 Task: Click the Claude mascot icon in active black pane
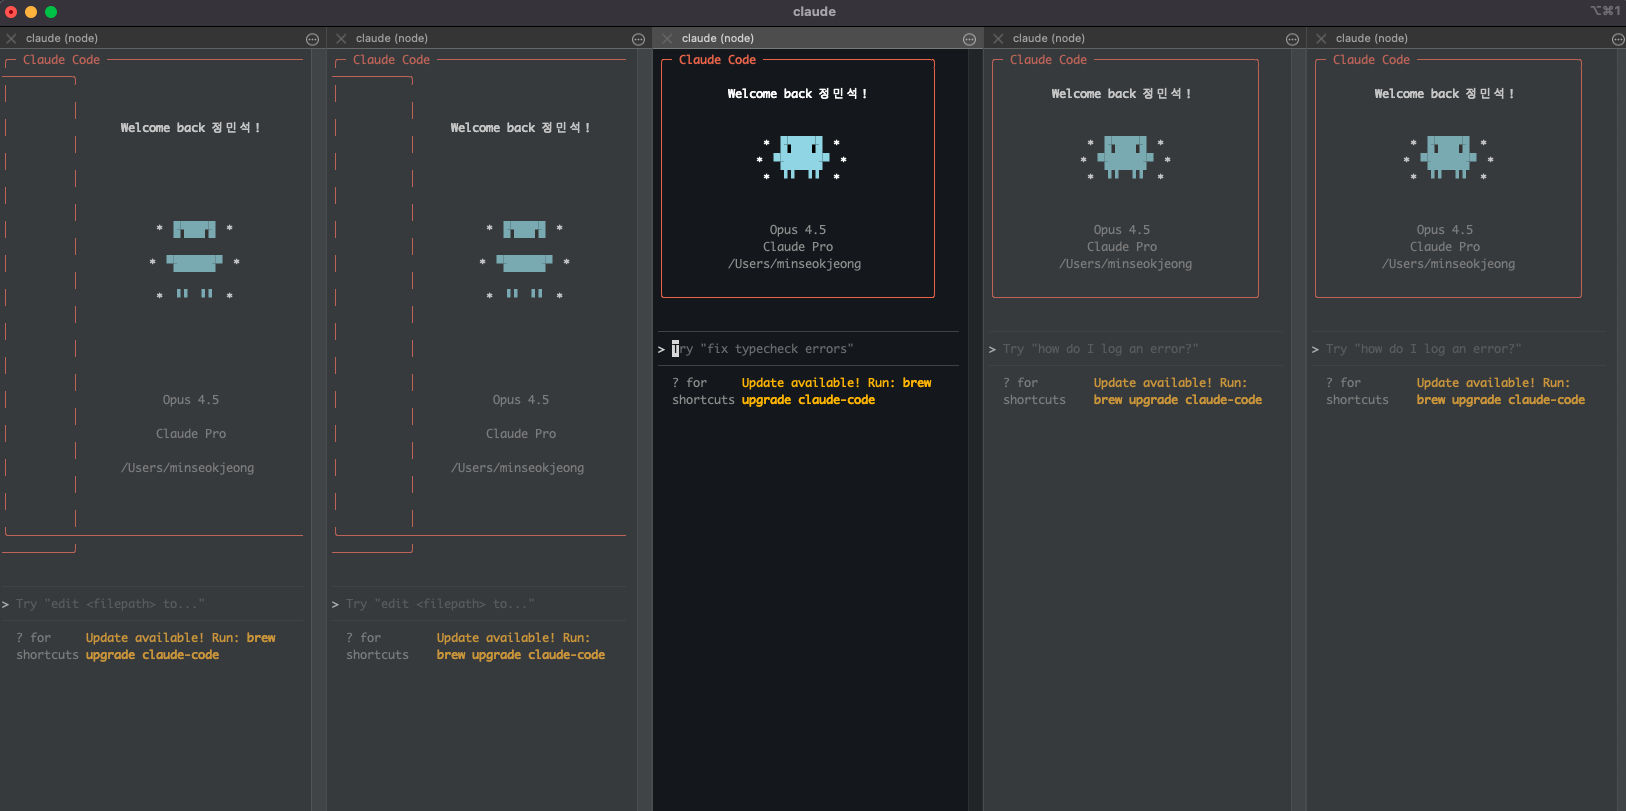pos(801,157)
